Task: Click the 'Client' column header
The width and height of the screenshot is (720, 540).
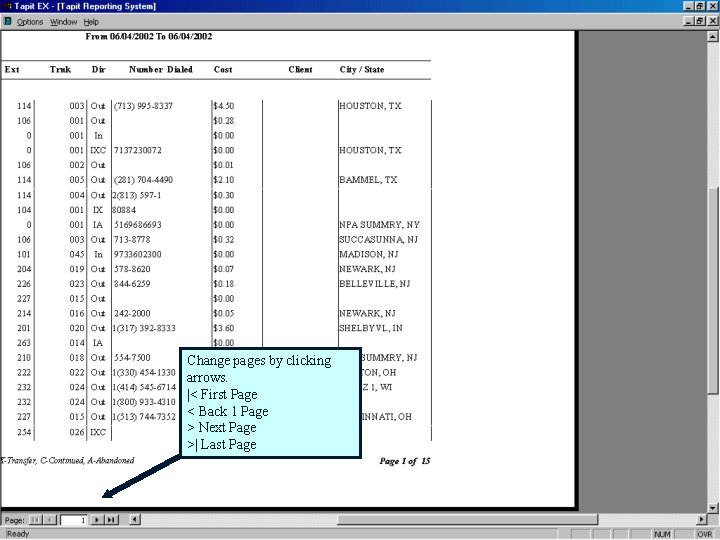Action: (300, 69)
